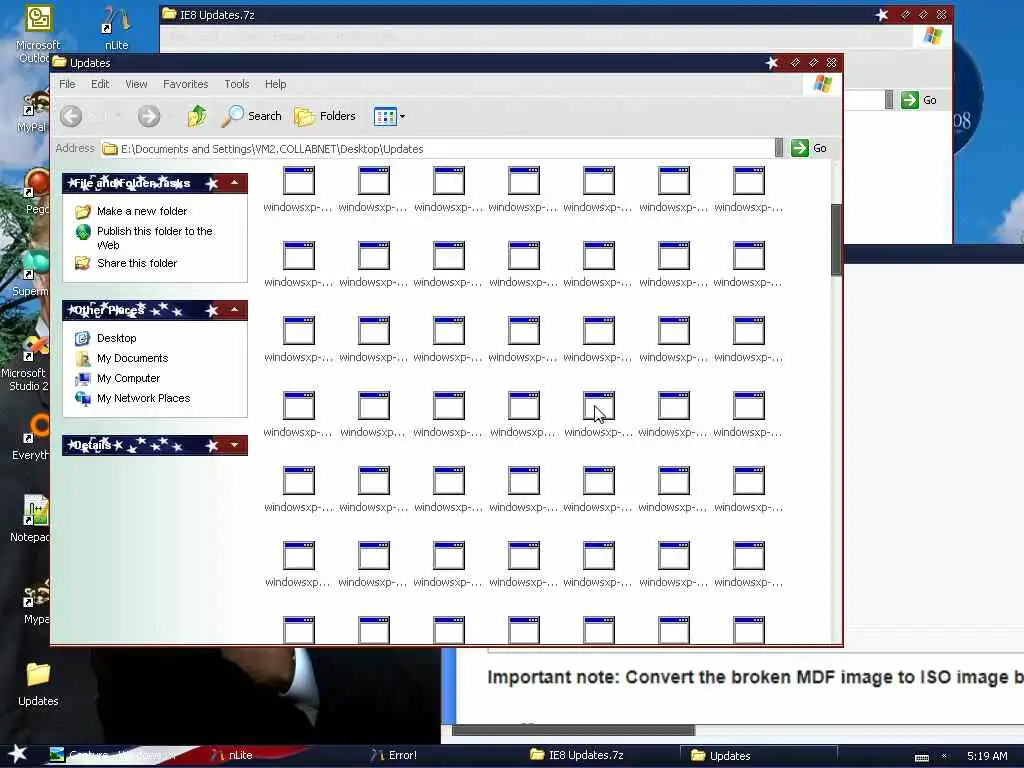Select the Updates folder on desktop
Viewport: 1024px width, 768px height.
(x=38, y=684)
